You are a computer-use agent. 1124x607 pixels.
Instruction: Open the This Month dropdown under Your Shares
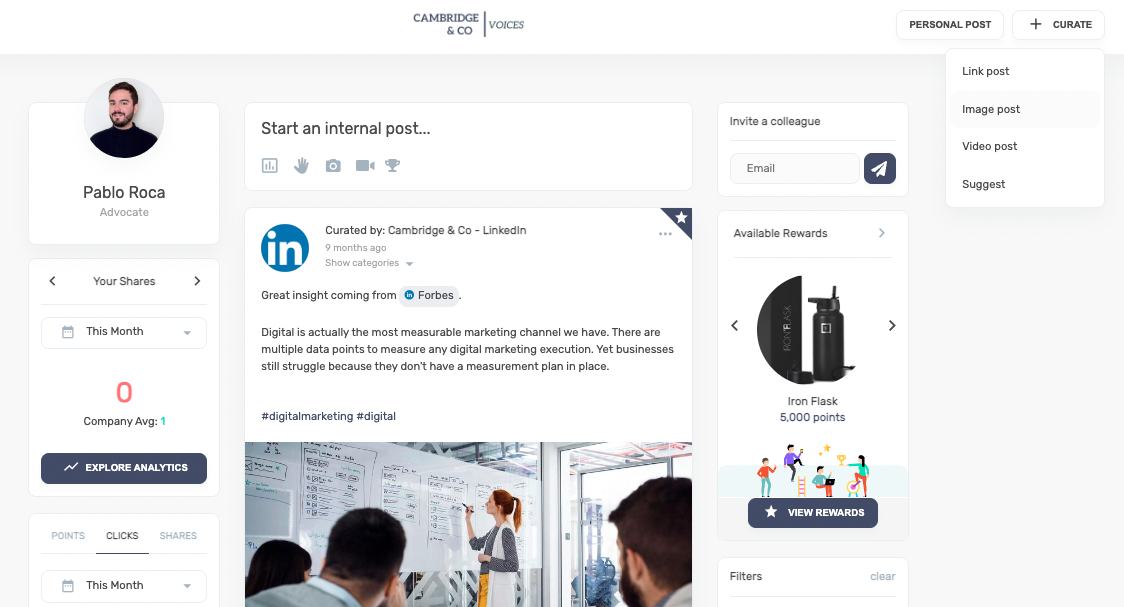(x=124, y=333)
